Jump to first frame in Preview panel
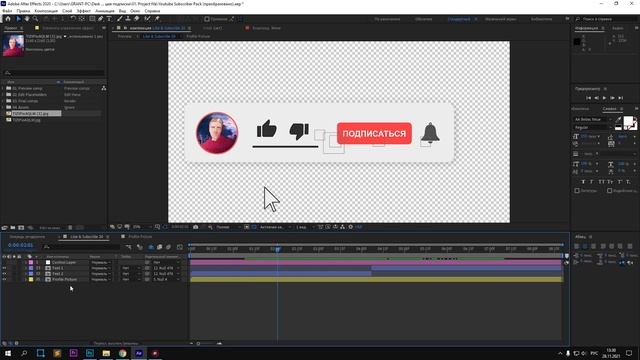The height and width of the screenshot is (360, 640). [588, 98]
